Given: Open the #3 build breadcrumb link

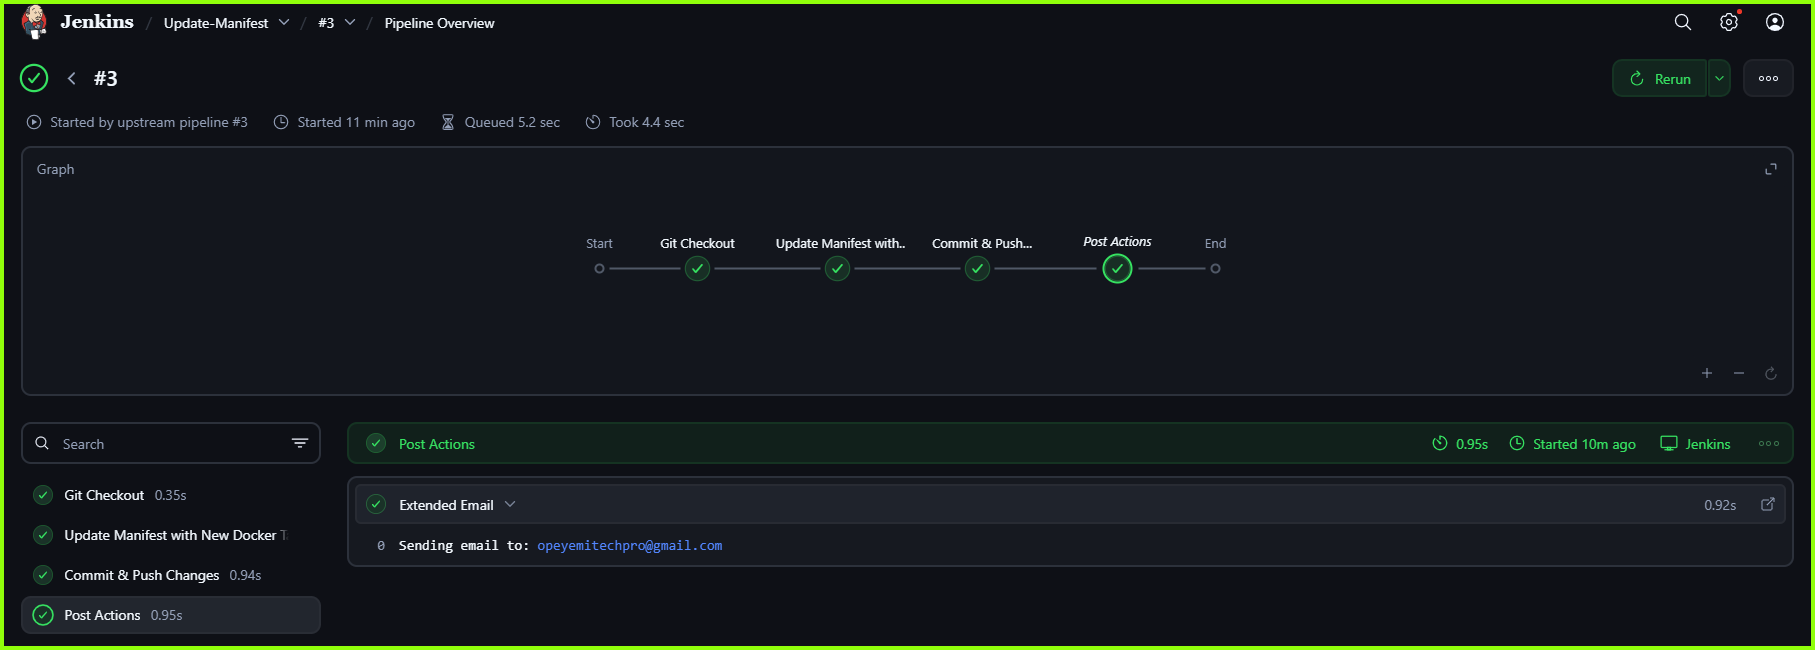Looking at the screenshot, I should click(326, 23).
